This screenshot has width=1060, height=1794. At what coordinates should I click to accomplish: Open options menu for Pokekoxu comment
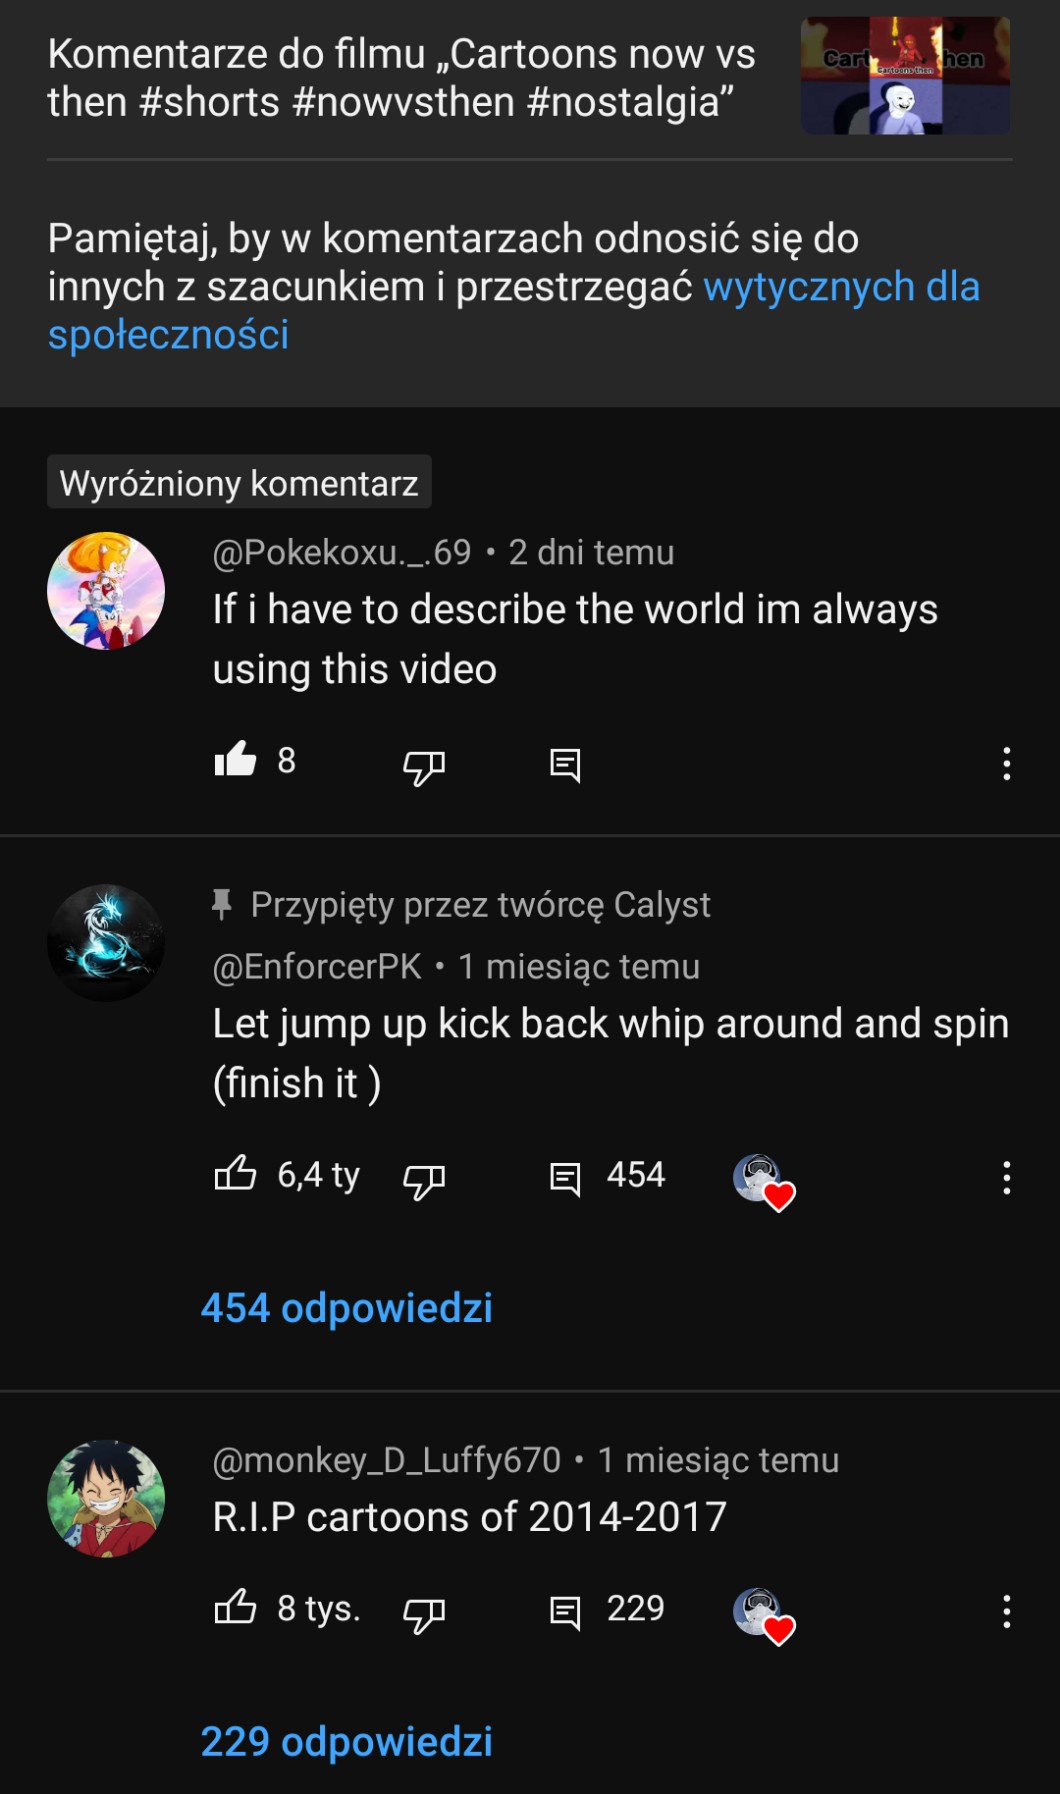pyautogui.click(x=1006, y=764)
